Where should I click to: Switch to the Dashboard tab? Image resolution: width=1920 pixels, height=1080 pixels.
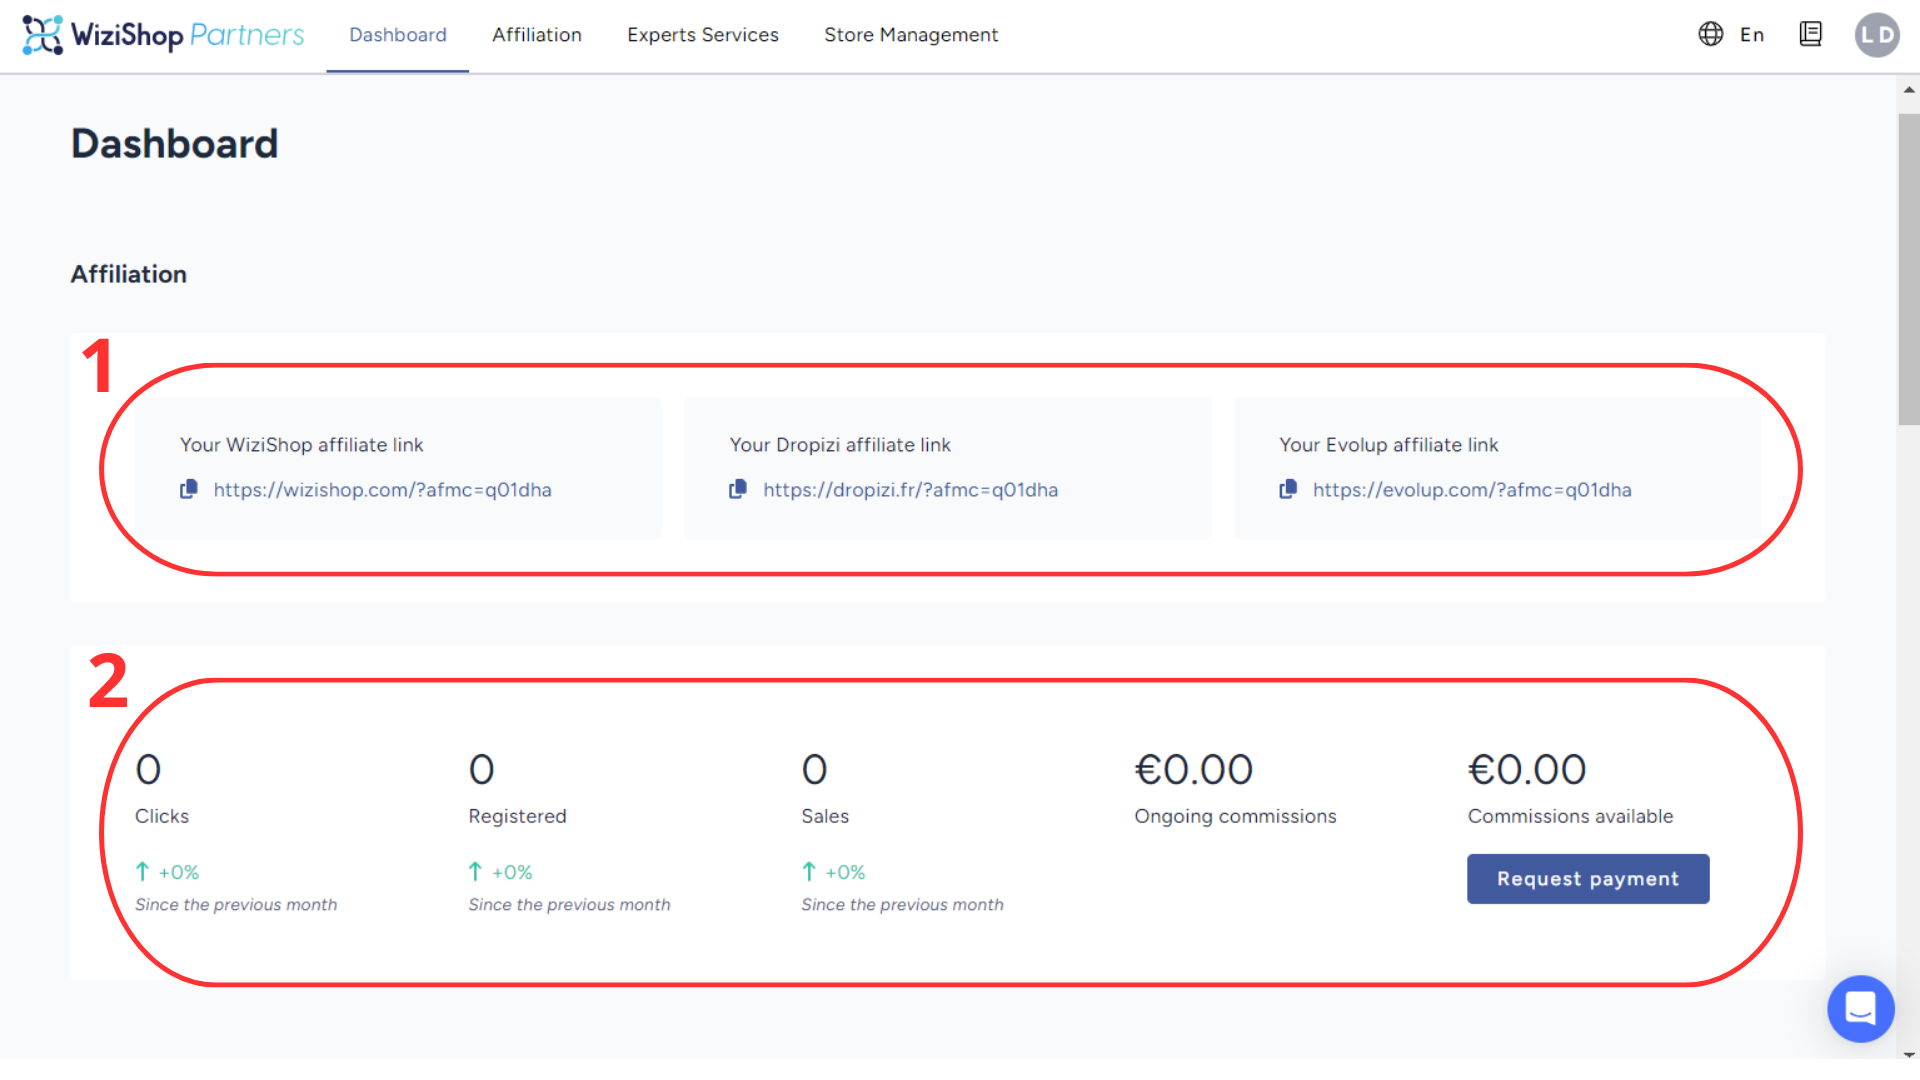(398, 35)
